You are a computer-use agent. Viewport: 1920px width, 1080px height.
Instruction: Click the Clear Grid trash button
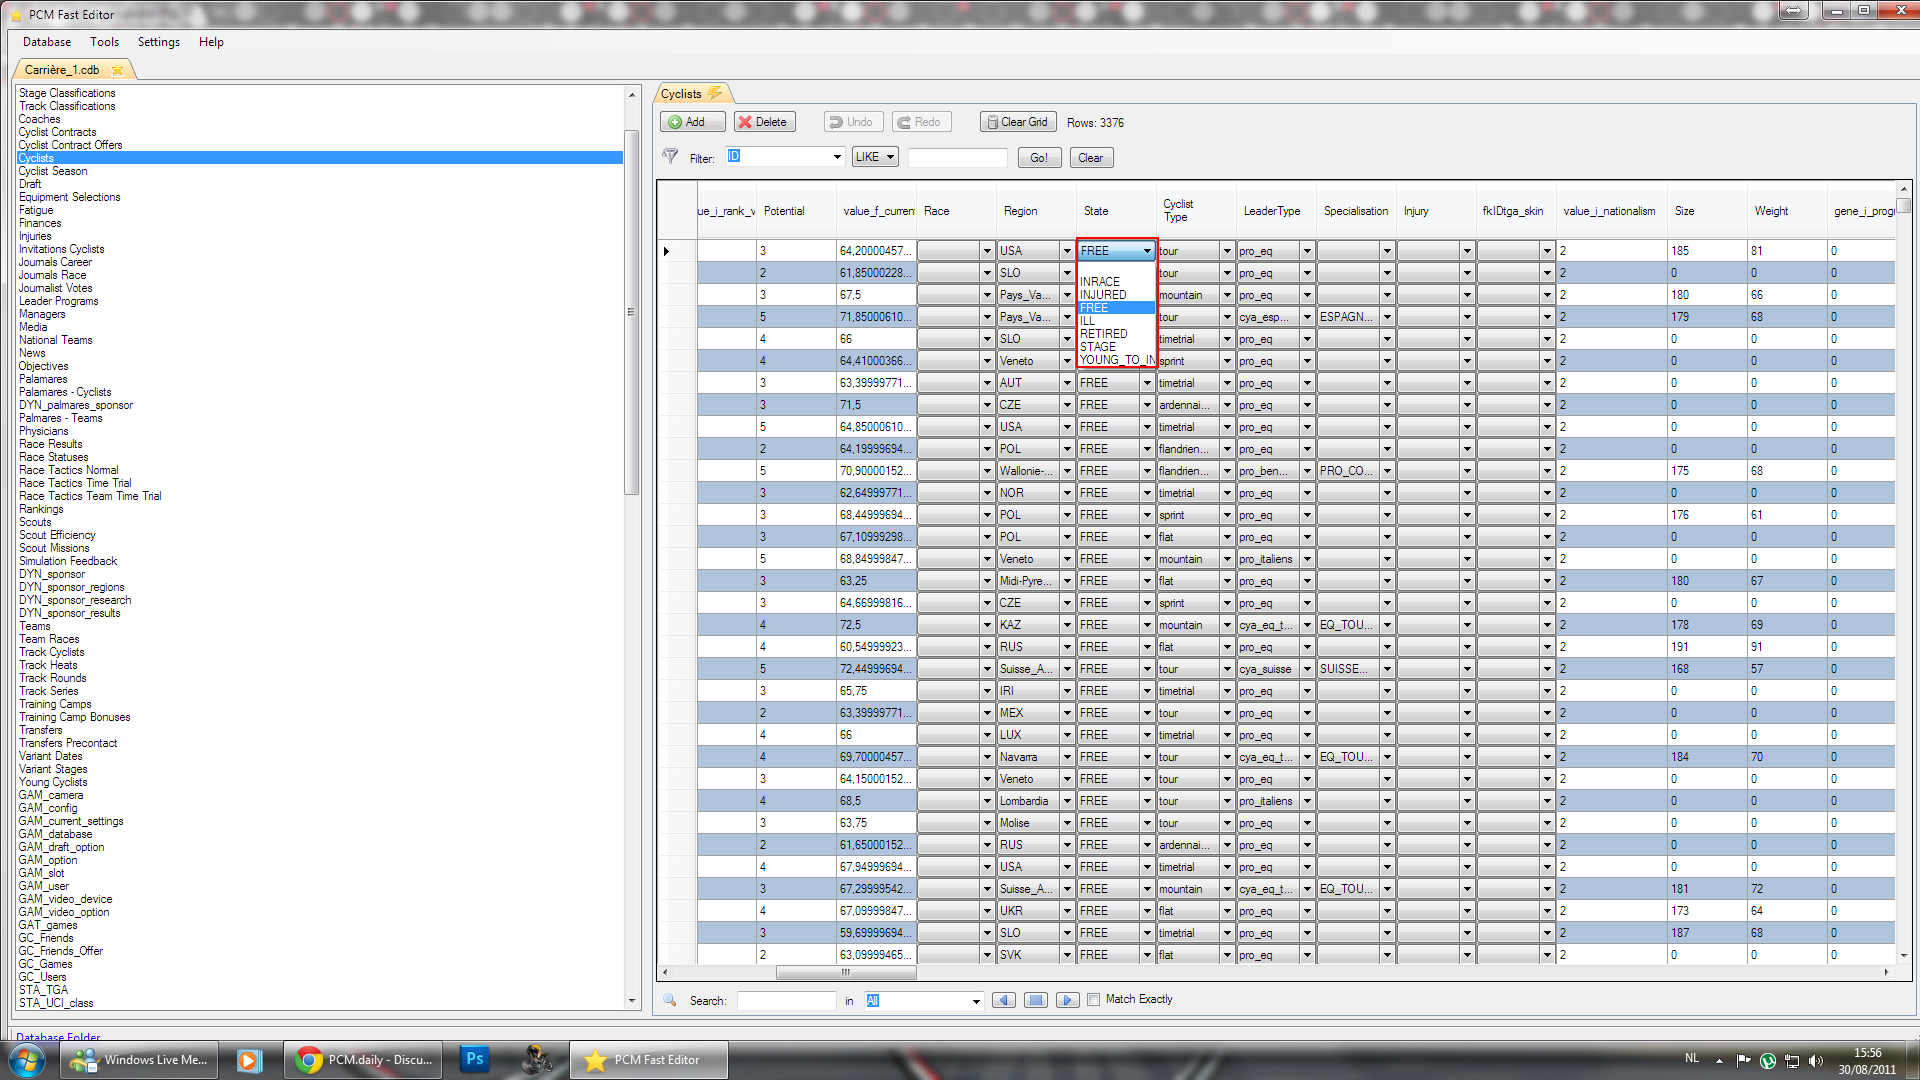(1017, 122)
